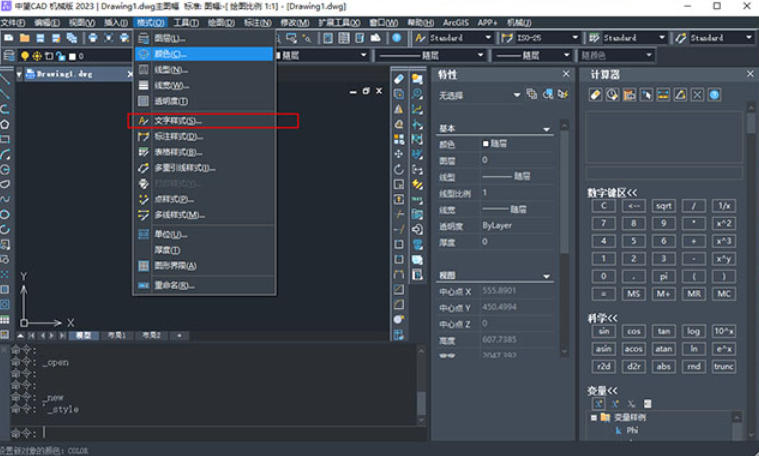
Task: Open the text style Standard dropdown
Action: pyautogui.click(x=488, y=38)
